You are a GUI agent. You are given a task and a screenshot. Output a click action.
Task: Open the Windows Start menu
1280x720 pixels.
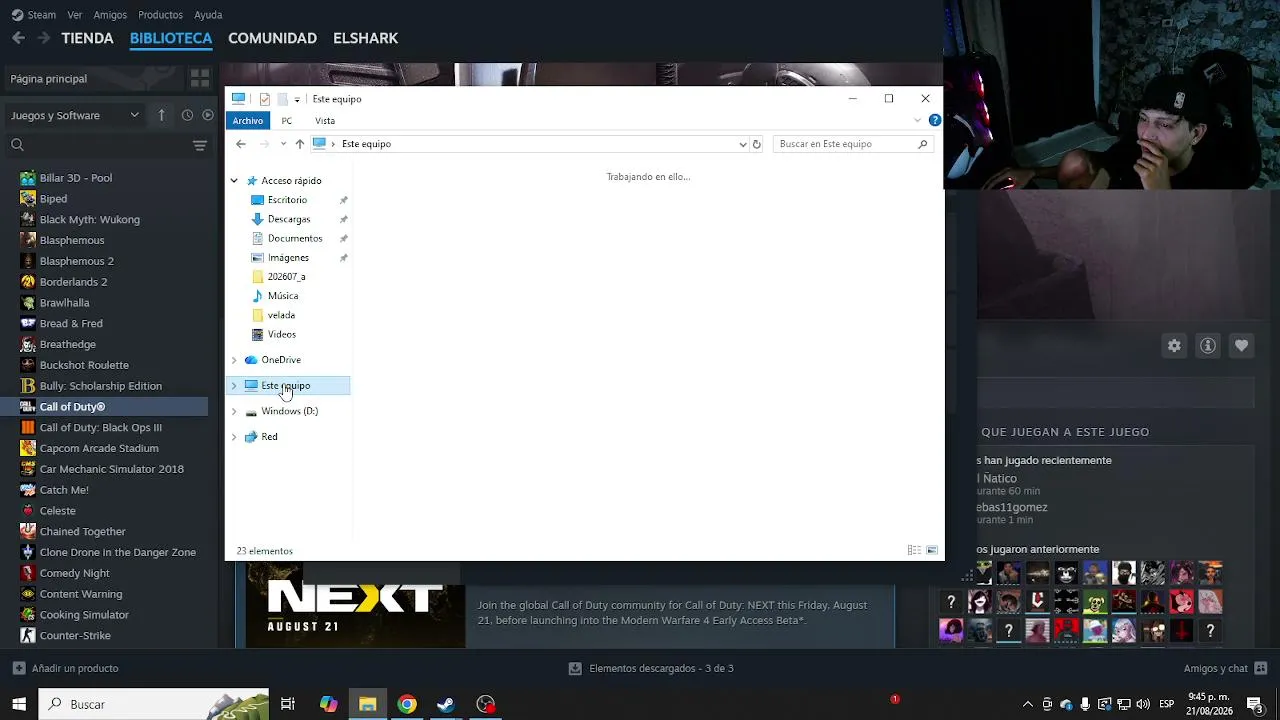click(18, 704)
